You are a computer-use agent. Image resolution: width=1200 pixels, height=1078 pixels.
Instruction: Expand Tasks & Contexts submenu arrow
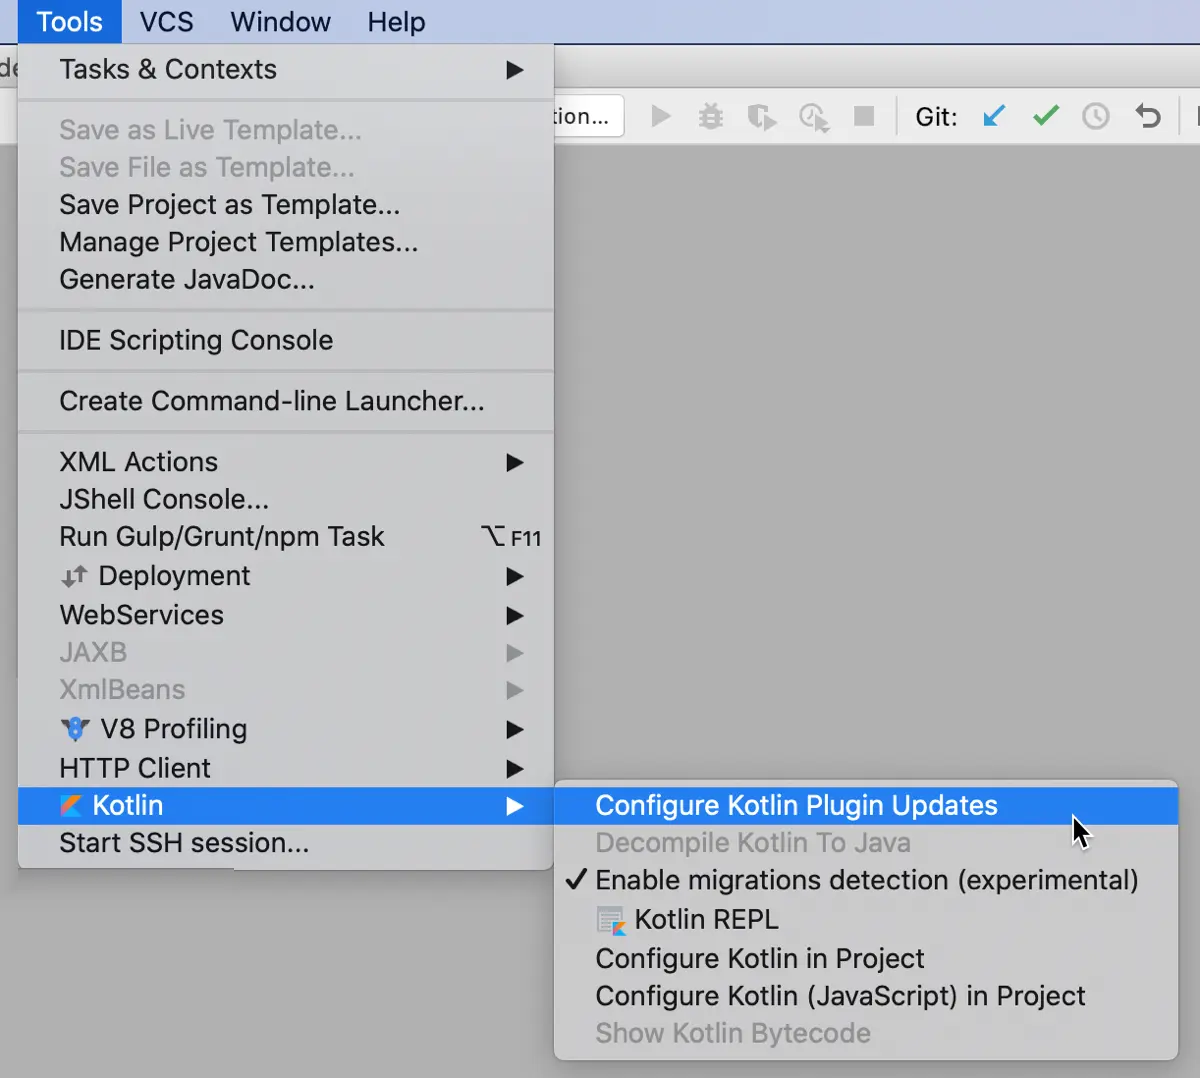pos(515,70)
